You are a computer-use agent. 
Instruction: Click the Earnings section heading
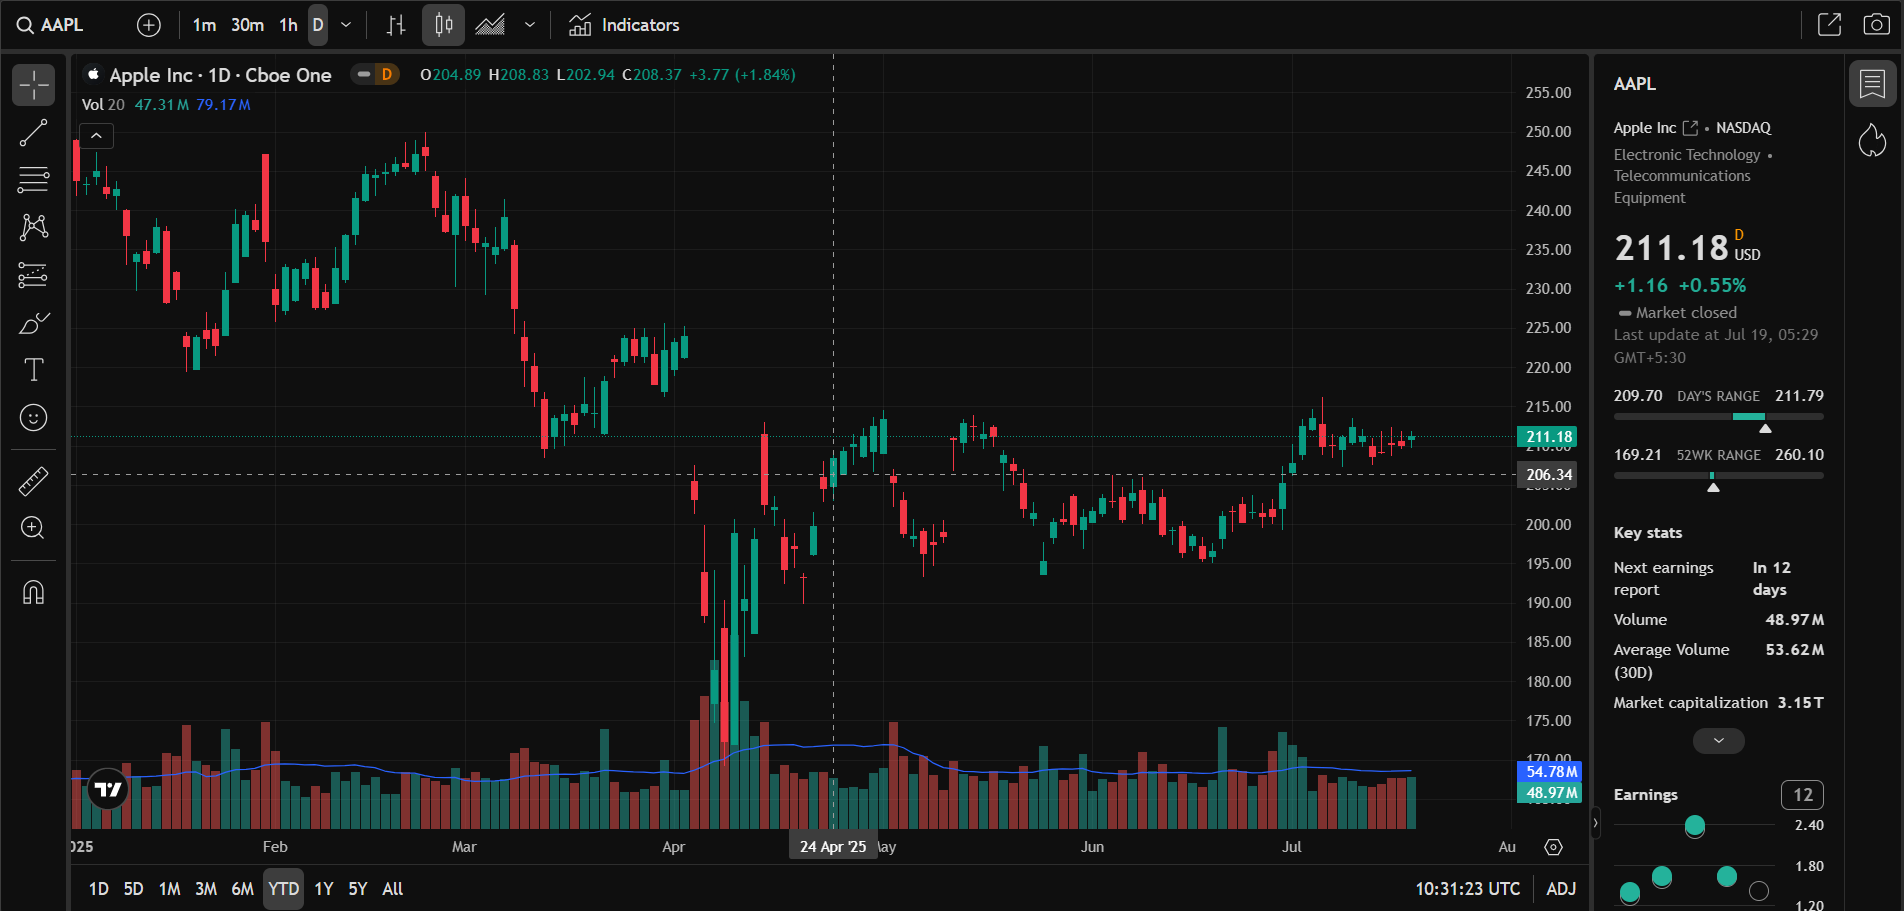click(x=1645, y=795)
